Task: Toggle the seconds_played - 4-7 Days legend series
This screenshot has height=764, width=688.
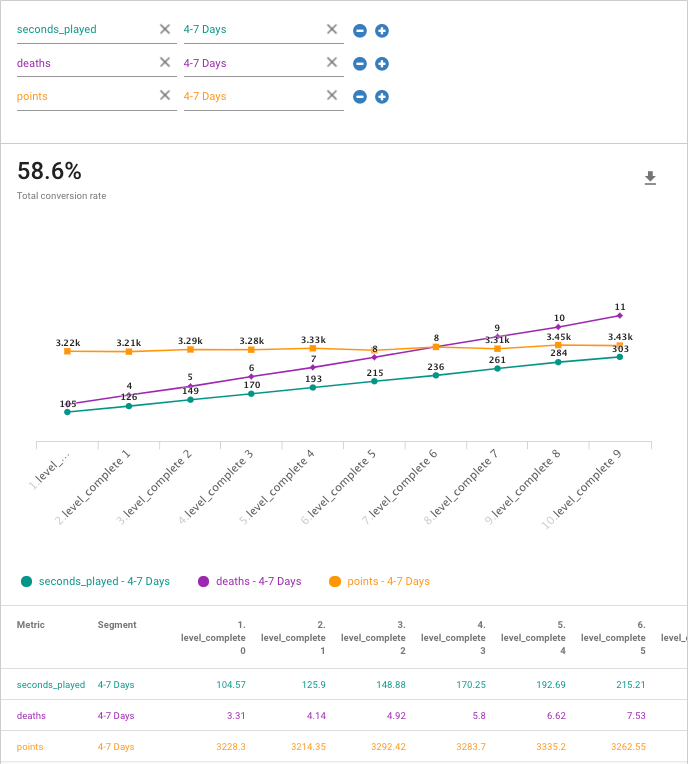Action: coord(95,581)
